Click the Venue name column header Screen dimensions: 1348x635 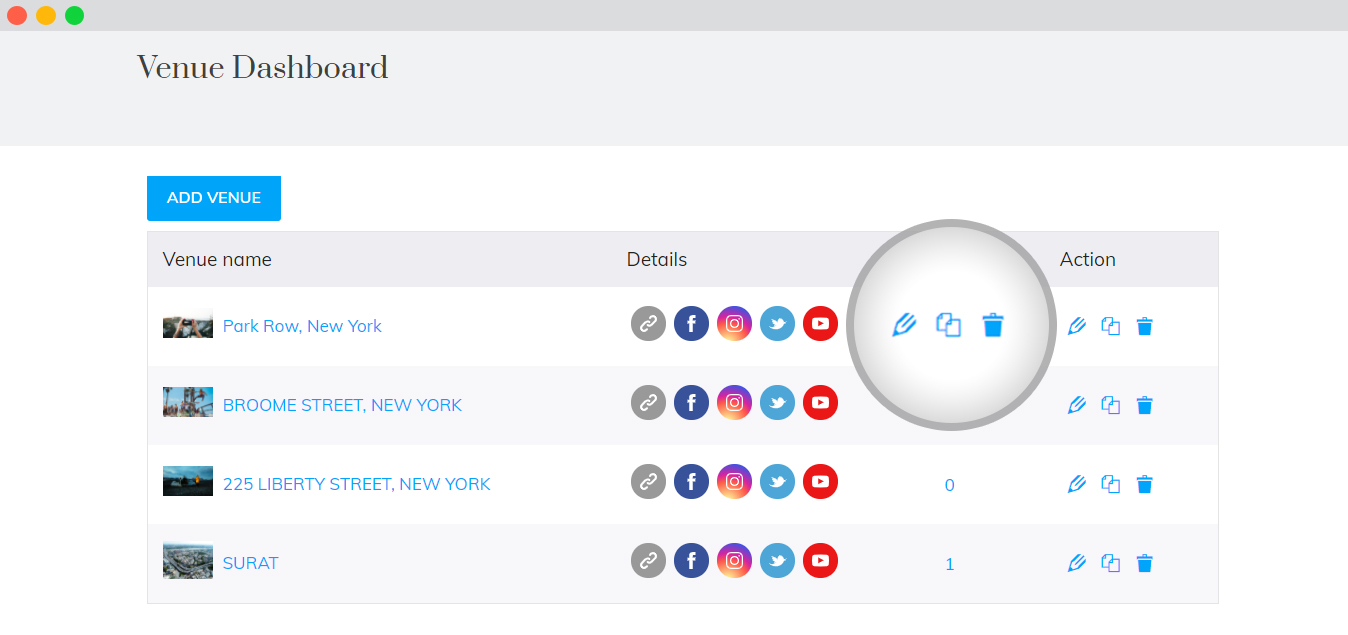[217, 260]
